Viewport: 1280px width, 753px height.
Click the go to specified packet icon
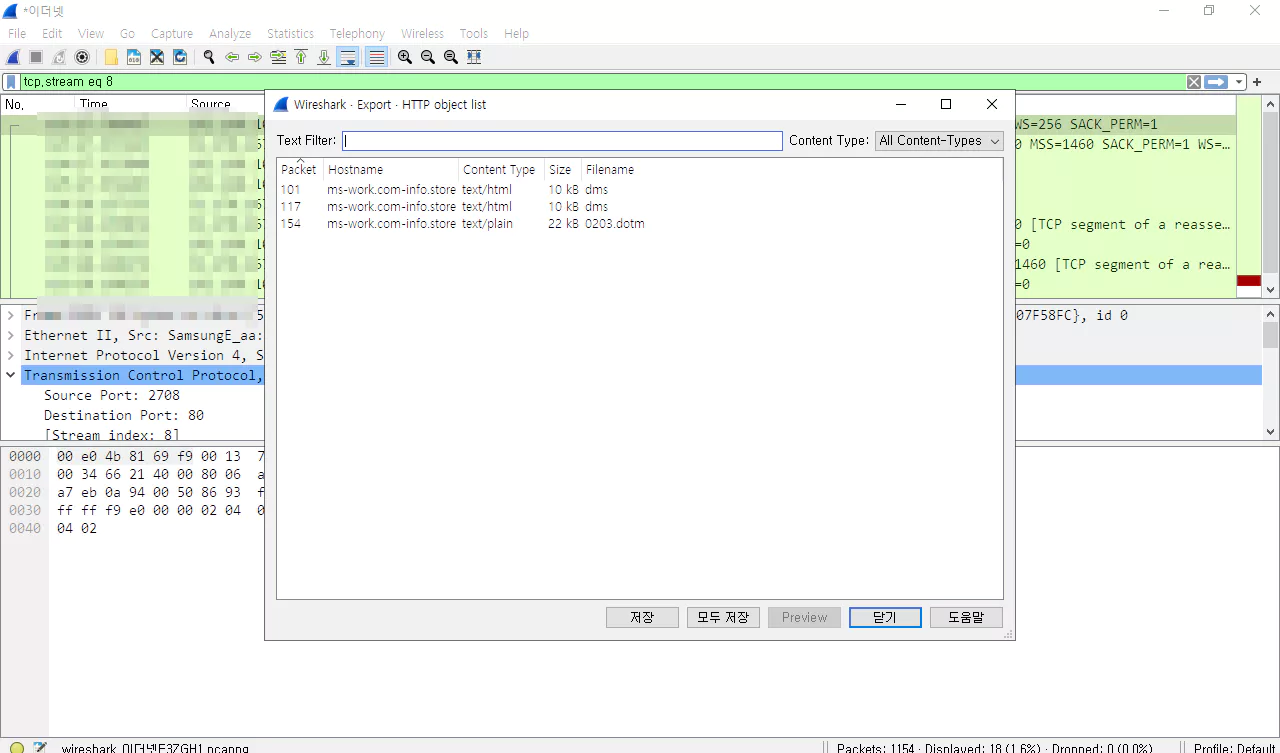(278, 57)
